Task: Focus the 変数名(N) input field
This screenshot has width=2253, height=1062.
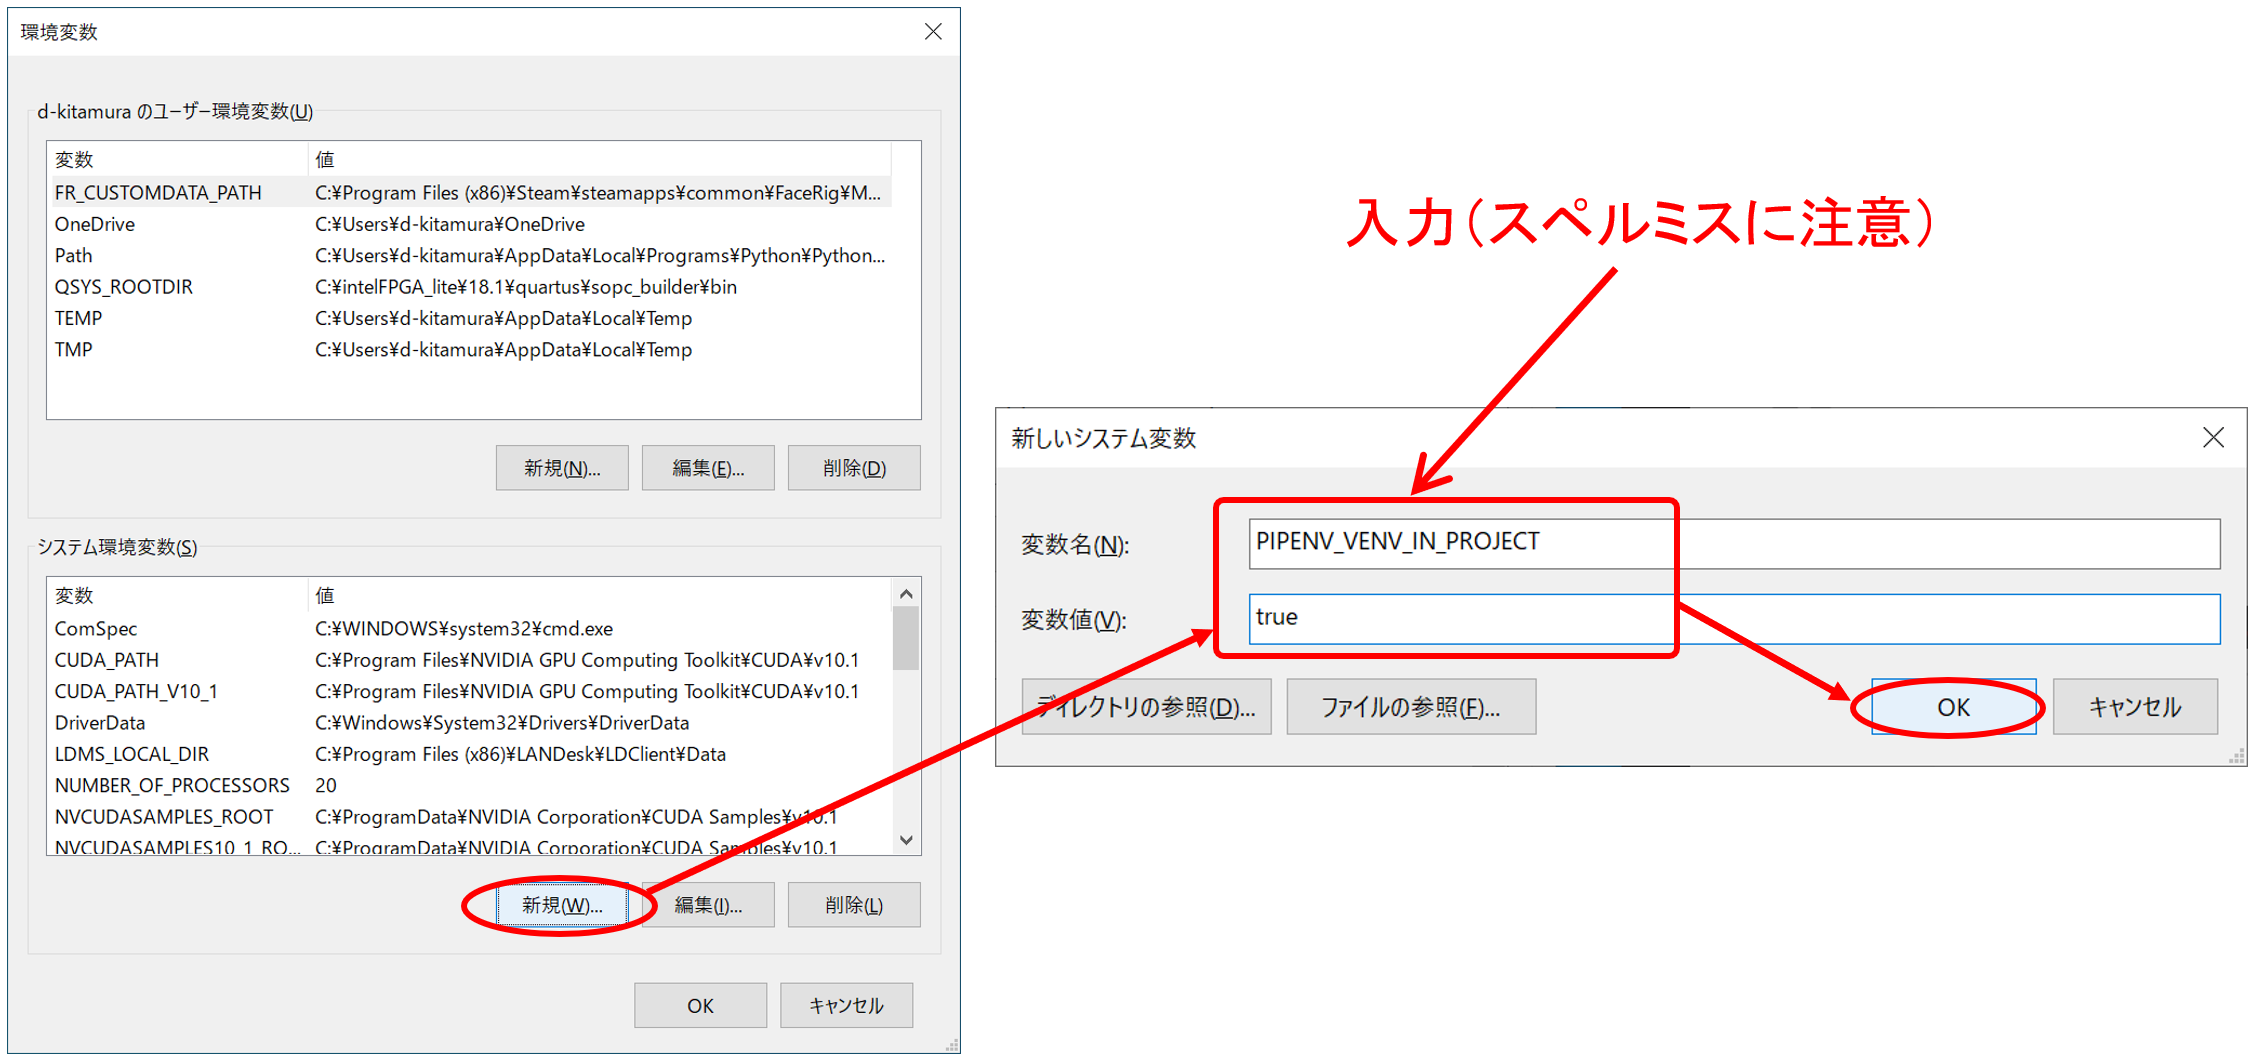Action: [x=1734, y=543]
